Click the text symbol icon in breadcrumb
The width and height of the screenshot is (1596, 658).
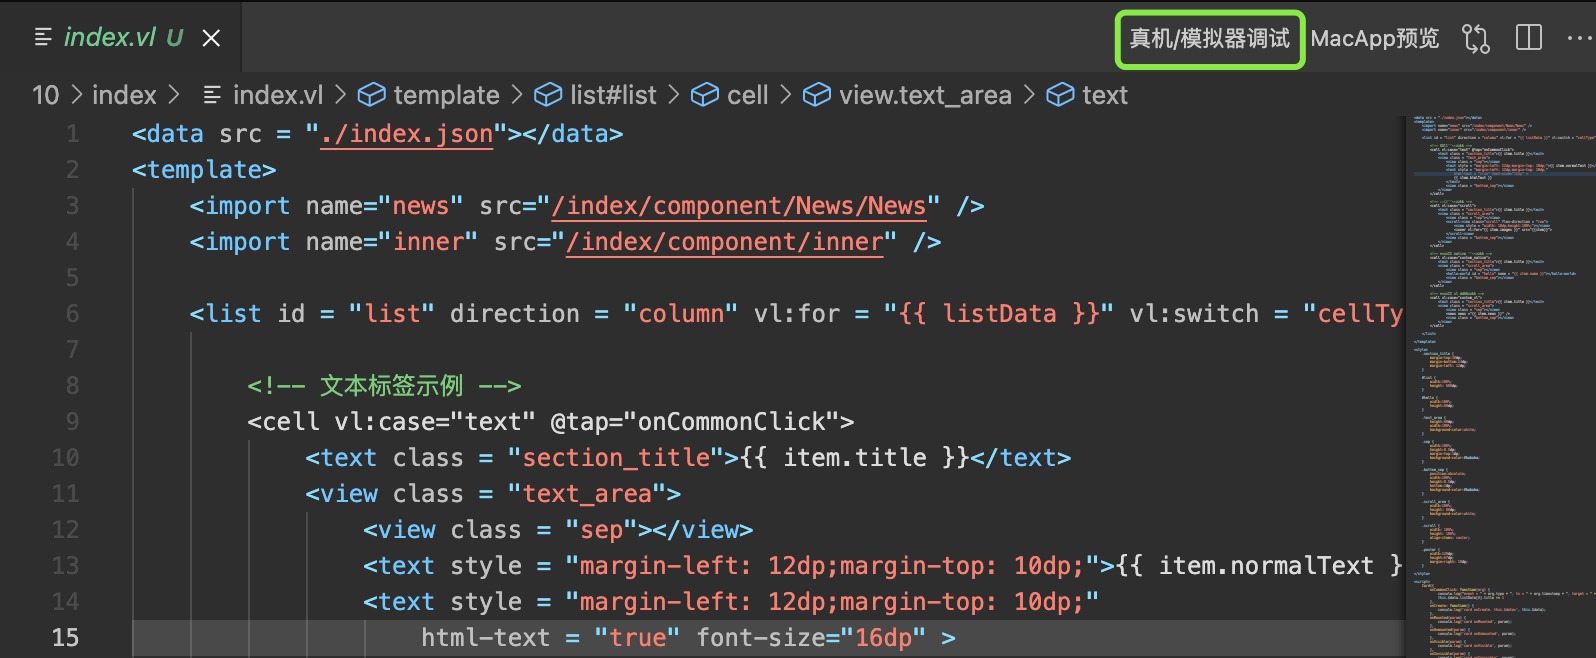click(1060, 95)
